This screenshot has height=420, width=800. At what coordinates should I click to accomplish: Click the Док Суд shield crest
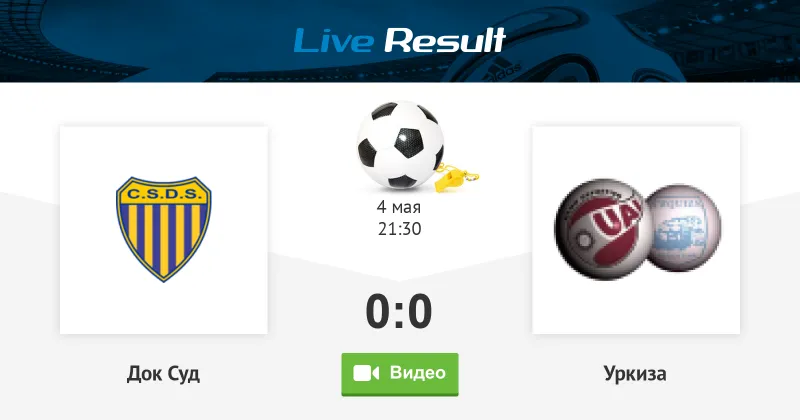pos(164,229)
